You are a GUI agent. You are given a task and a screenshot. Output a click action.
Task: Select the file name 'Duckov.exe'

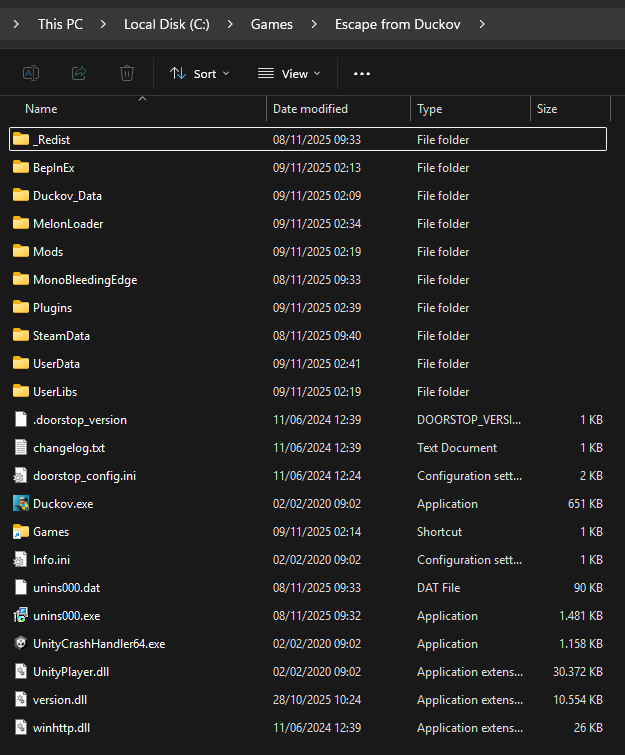63,504
